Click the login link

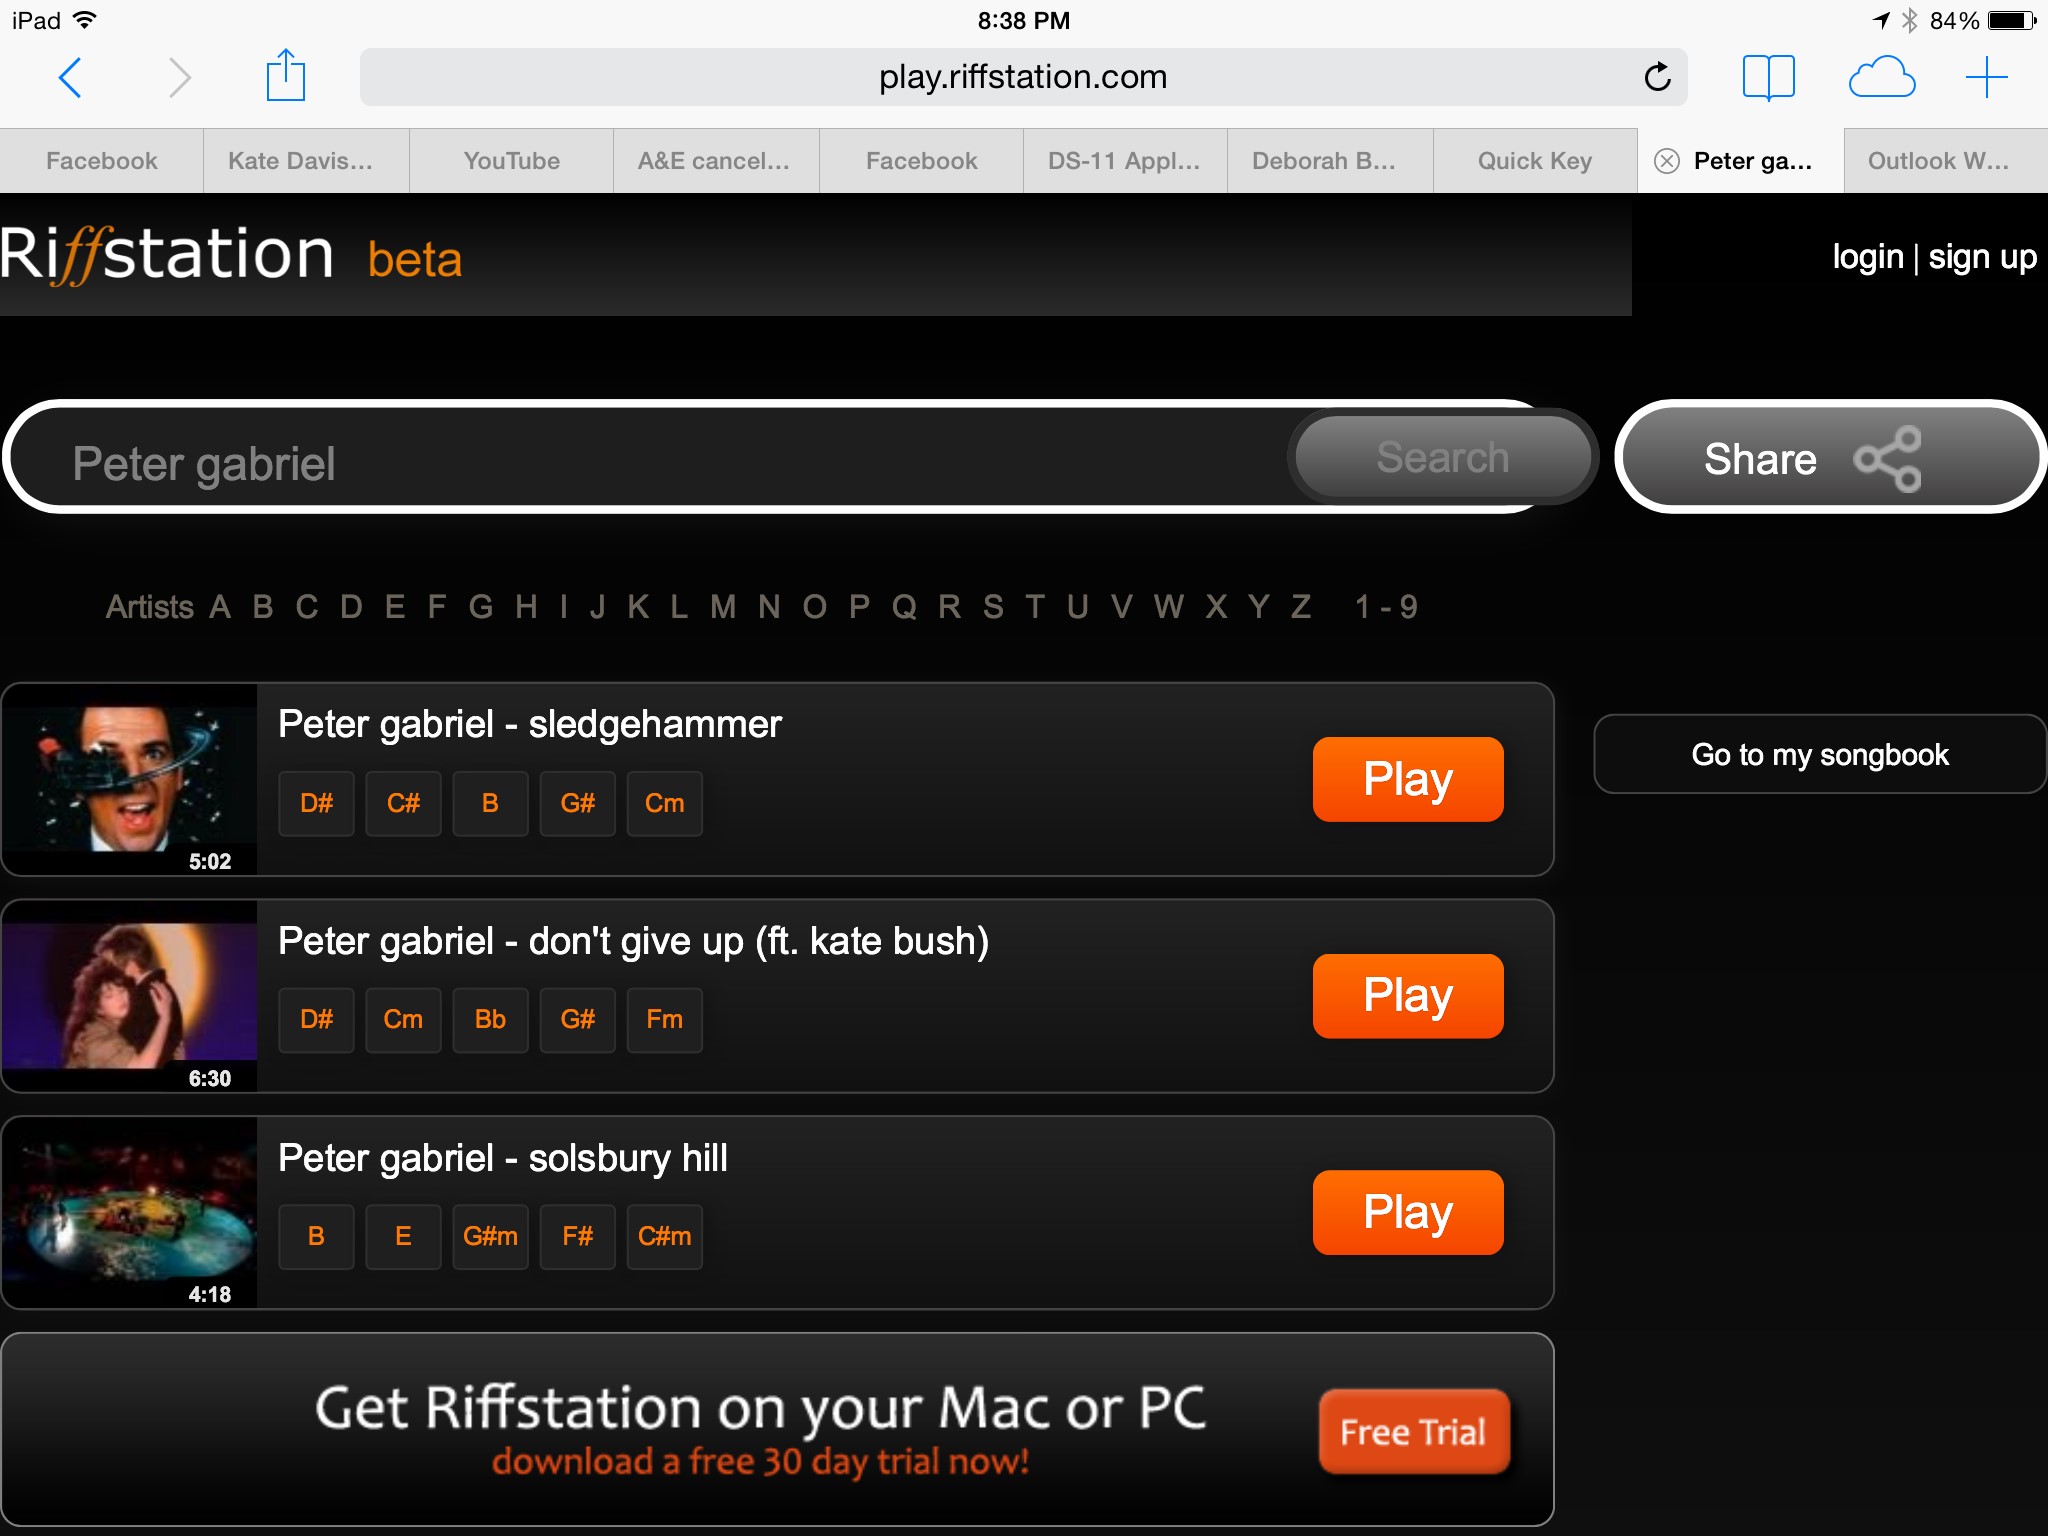pos(1867,257)
